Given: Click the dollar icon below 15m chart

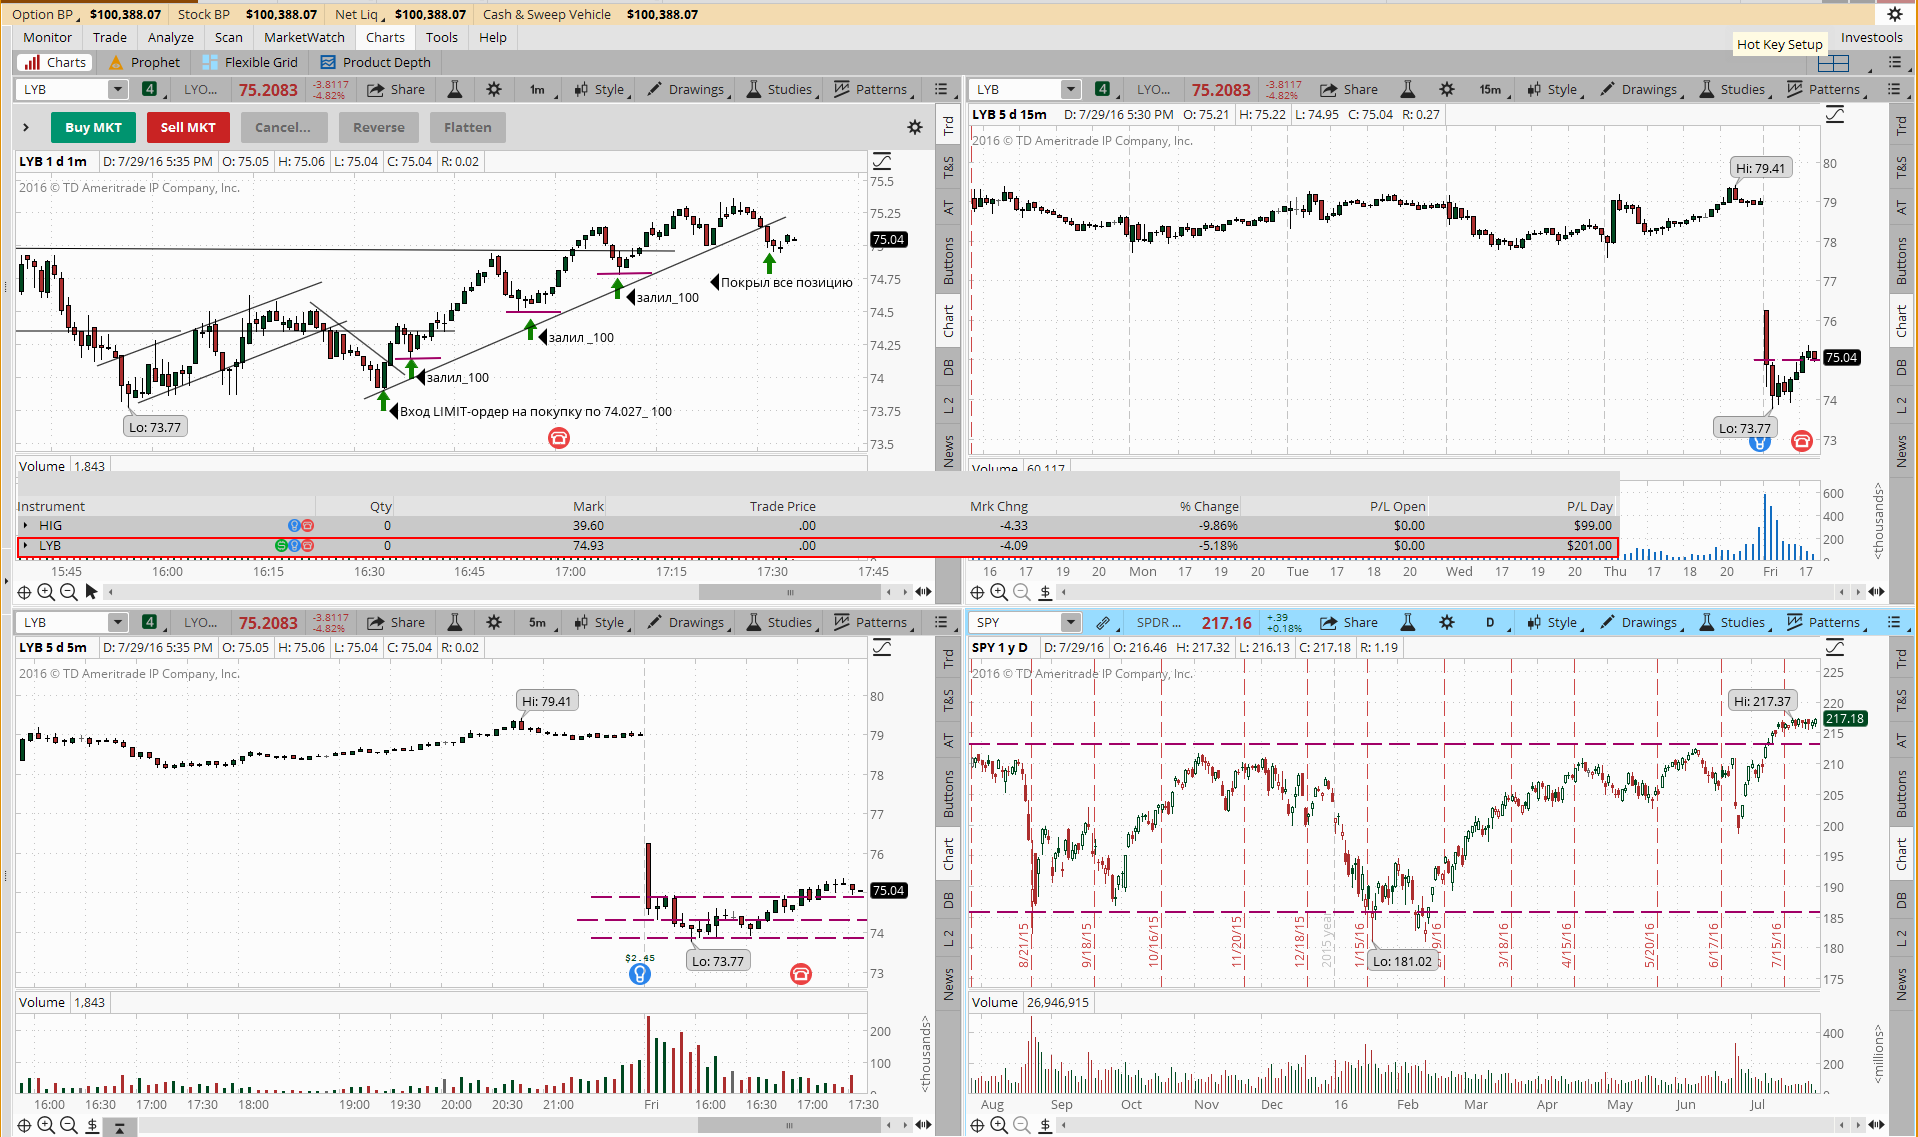Looking at the screenshot, I should tap(1045, 592).
